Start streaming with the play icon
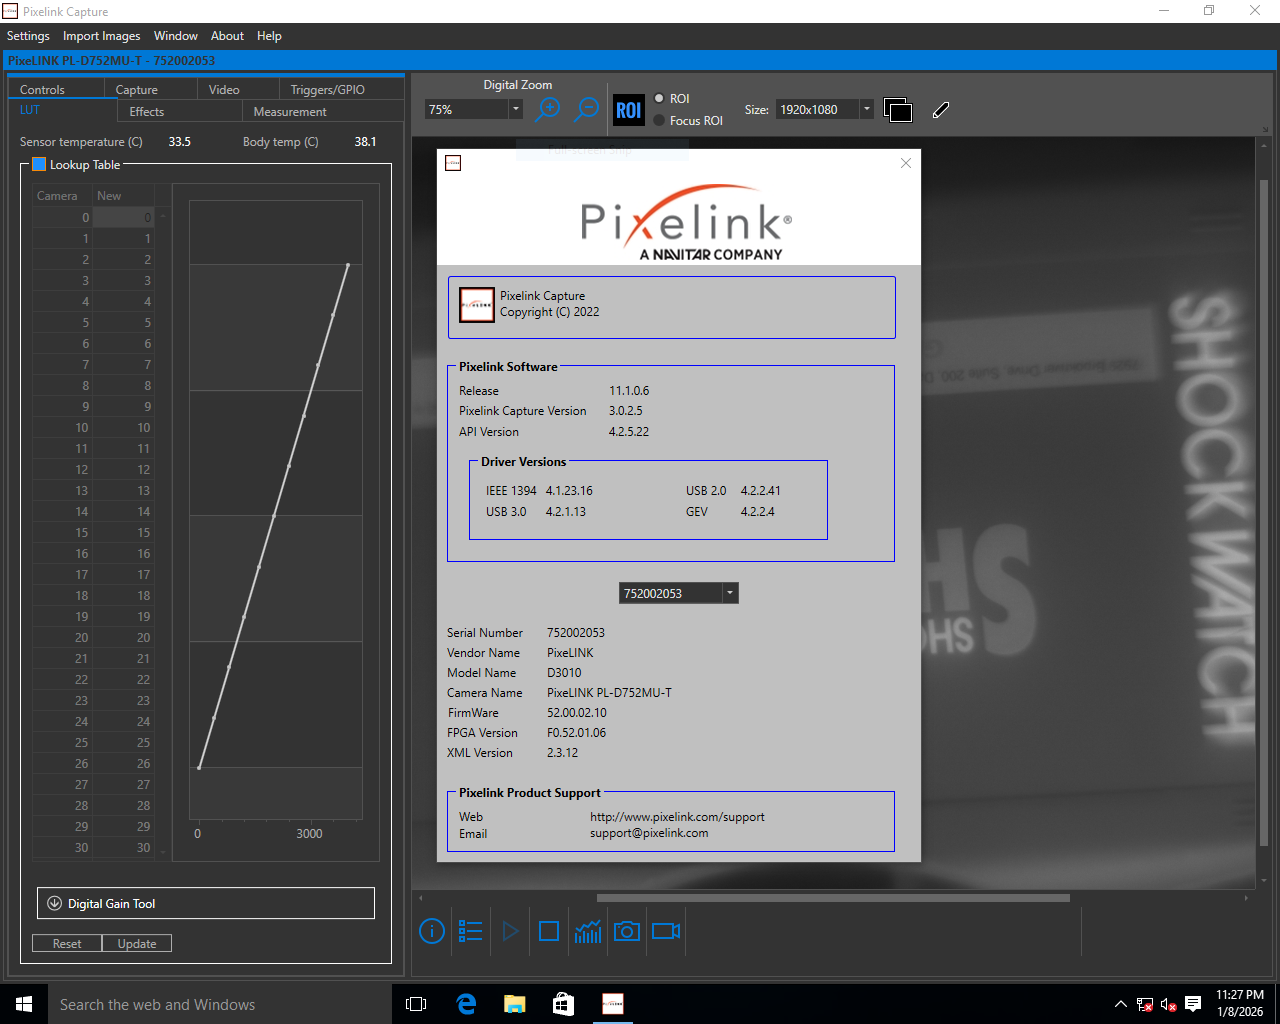Image resolution: width=1280 pixels, height=1024 pixels. (x=510, y=931)
